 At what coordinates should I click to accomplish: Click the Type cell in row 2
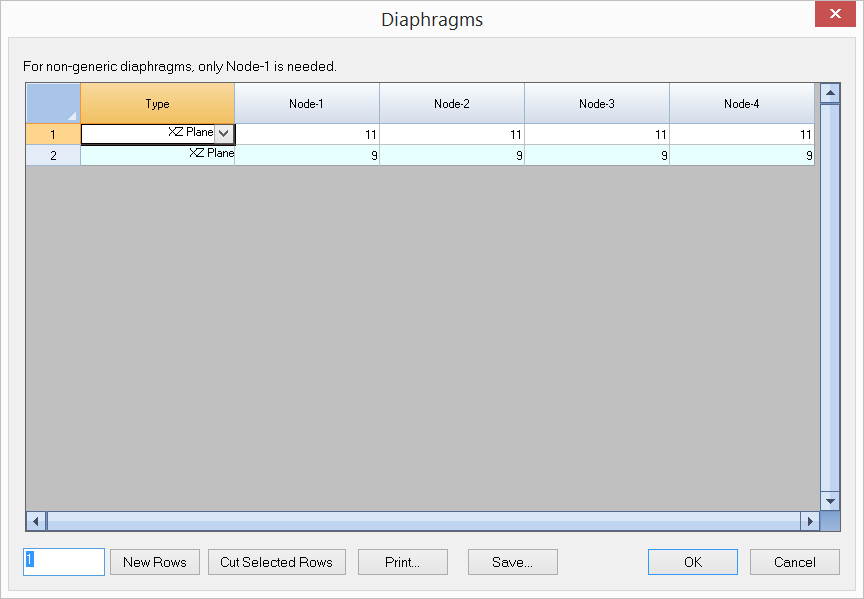157,155
